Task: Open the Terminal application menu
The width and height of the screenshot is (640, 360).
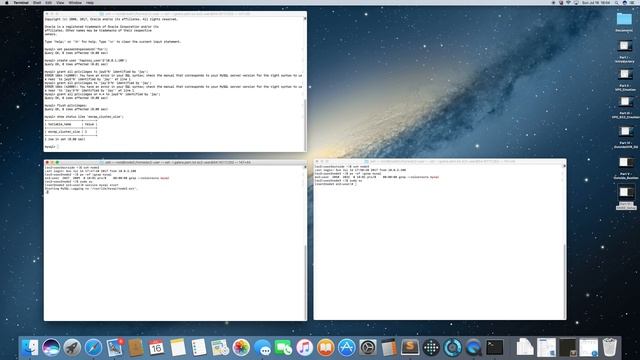Action: (21, 2)
